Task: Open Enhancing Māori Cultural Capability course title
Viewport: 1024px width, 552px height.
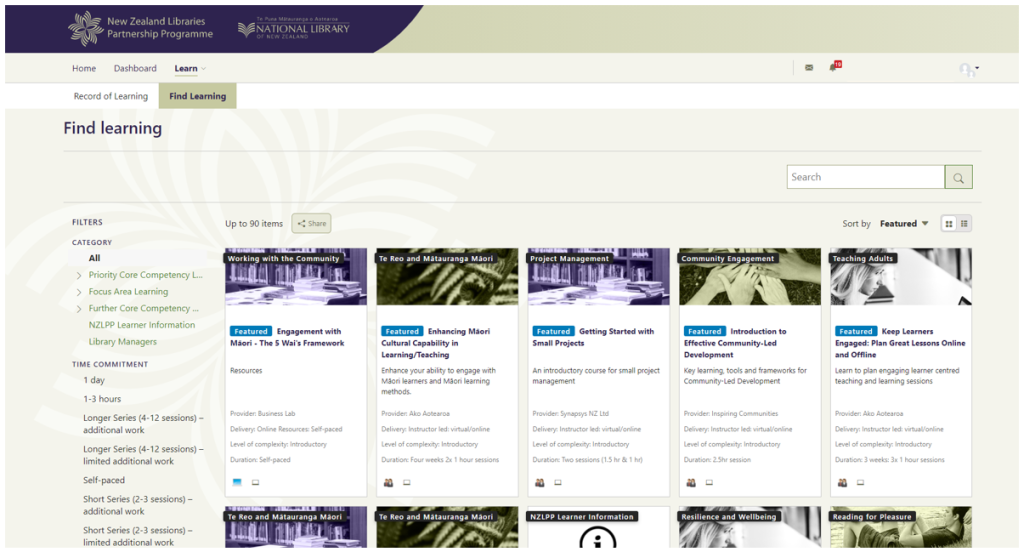Action: pos(436,343)
